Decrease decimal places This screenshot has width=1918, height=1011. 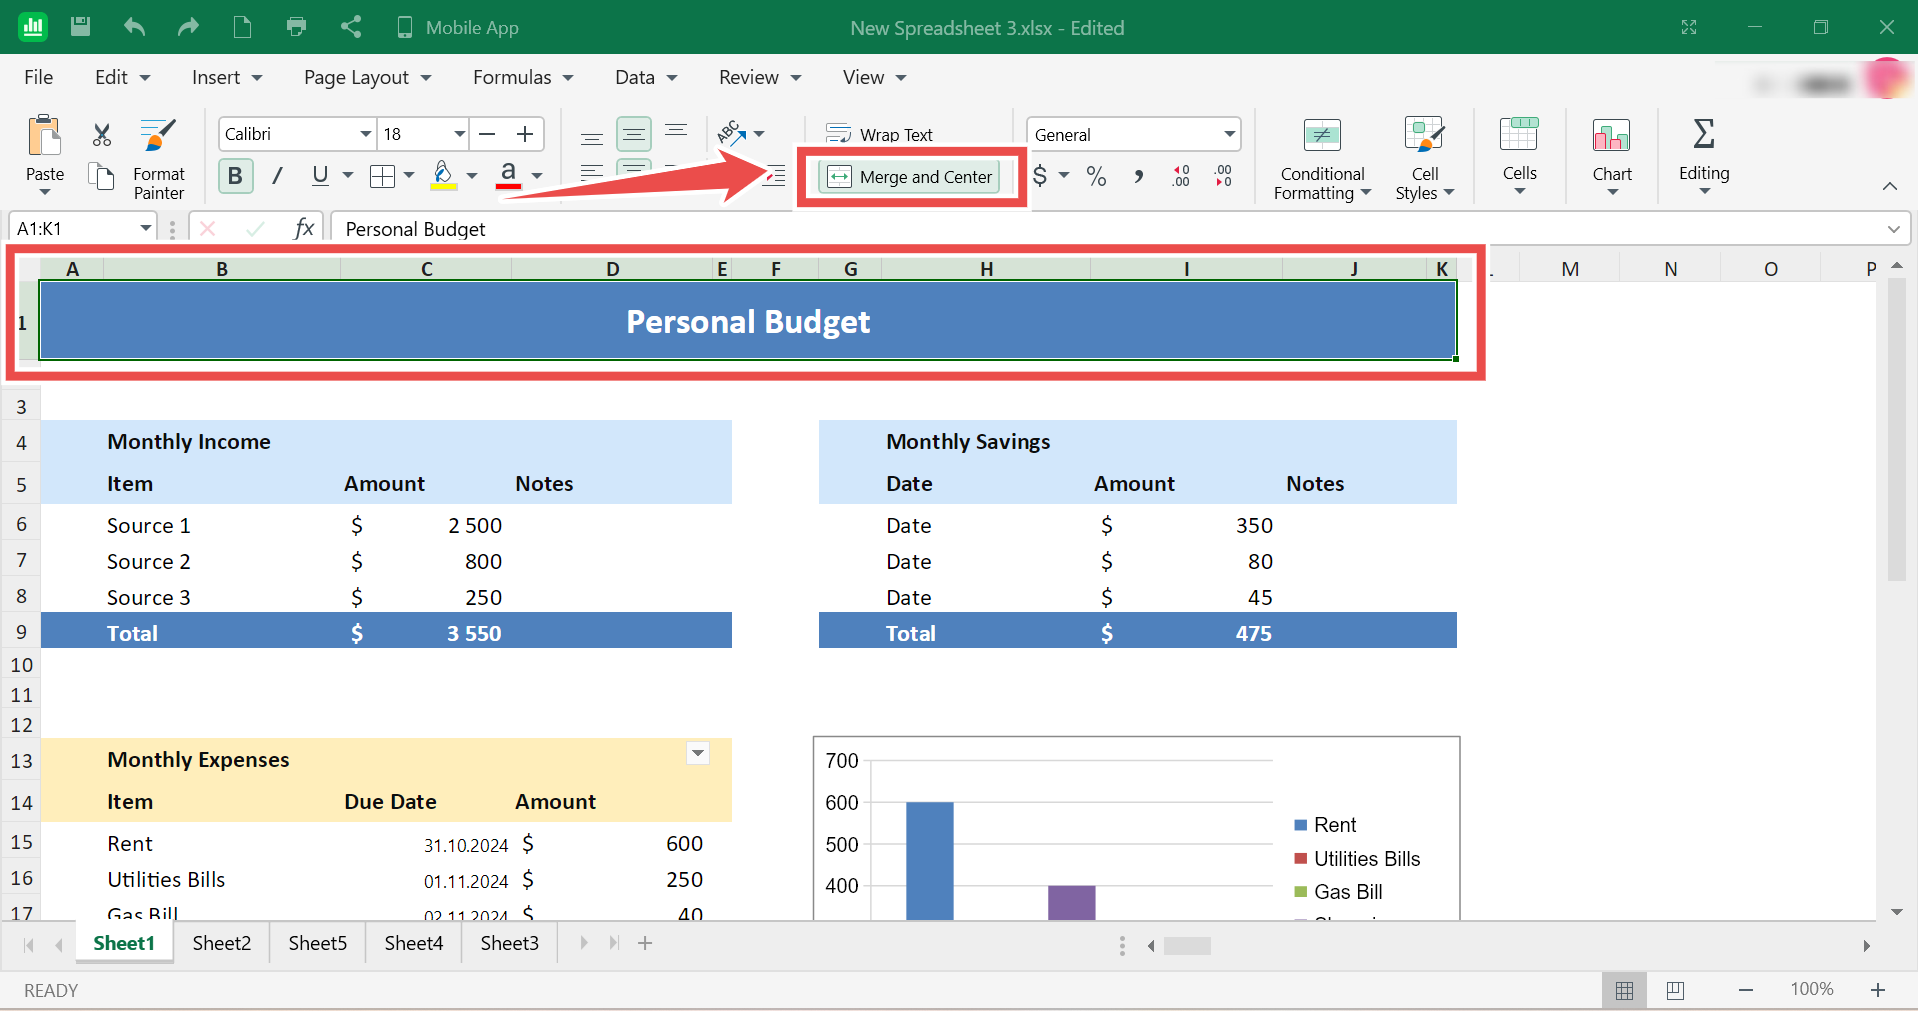(x=1224, y=176)
